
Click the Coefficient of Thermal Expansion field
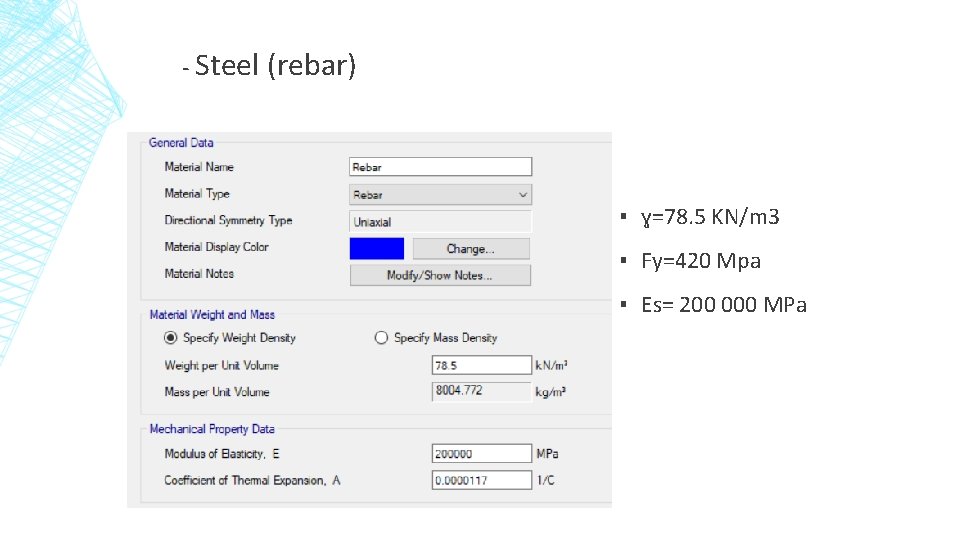coord(481,480)
